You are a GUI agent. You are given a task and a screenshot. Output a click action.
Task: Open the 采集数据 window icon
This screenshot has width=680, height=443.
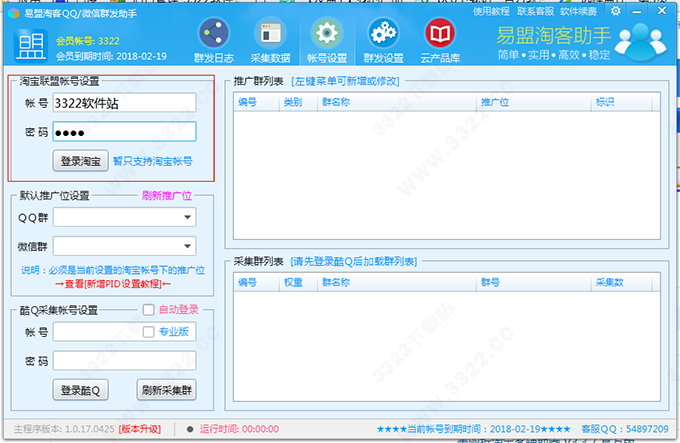point(270,33)
